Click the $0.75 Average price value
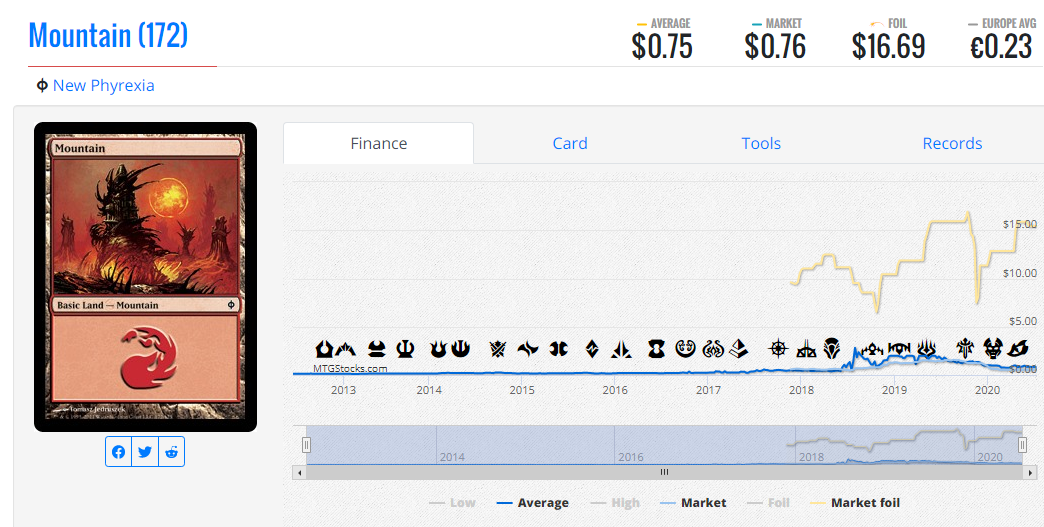The image size is (1044, 527). pyautogui.click(x=662, y=46)
